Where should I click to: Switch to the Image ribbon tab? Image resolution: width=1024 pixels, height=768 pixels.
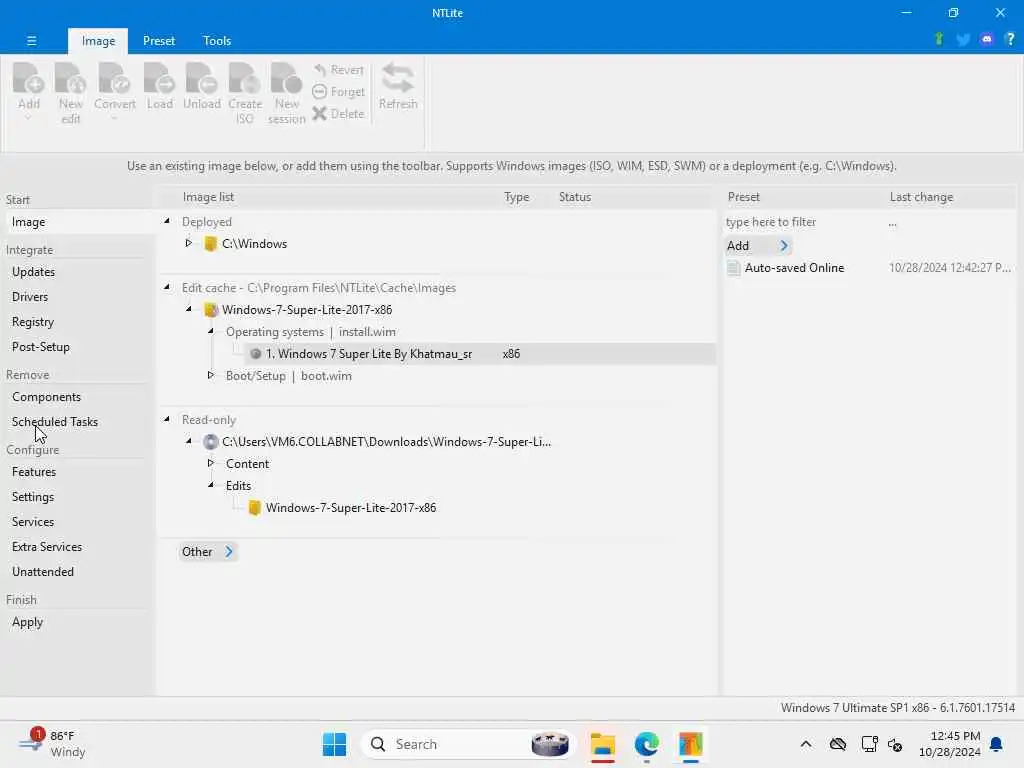click(98, 40)
